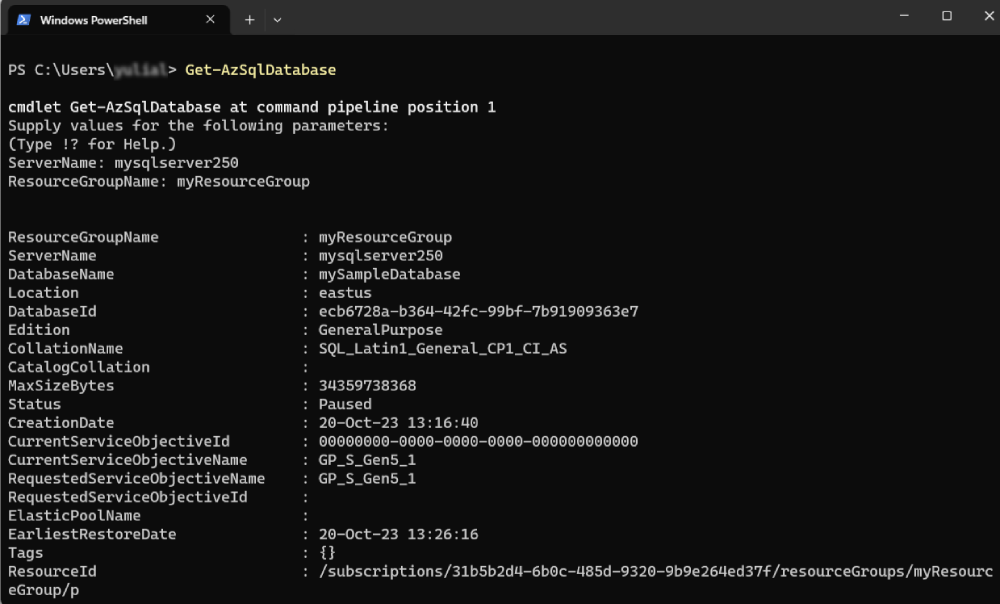Click the Tags label
This screenshot has height=604, width=1000.
click(26, 552)
